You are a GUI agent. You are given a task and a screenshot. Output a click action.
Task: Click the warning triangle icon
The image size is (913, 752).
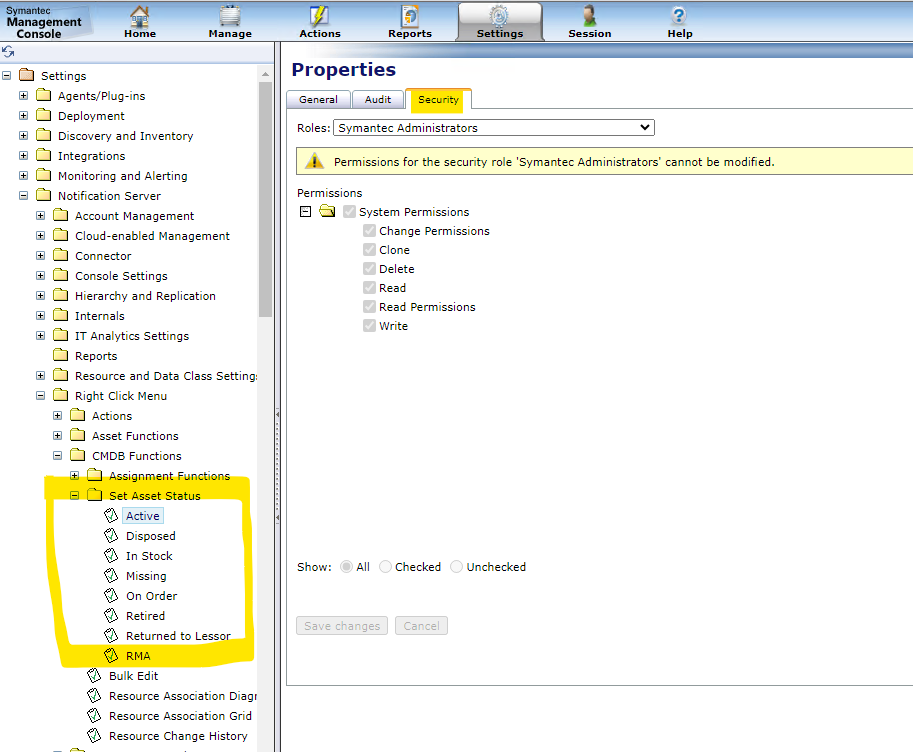(314, 161)
